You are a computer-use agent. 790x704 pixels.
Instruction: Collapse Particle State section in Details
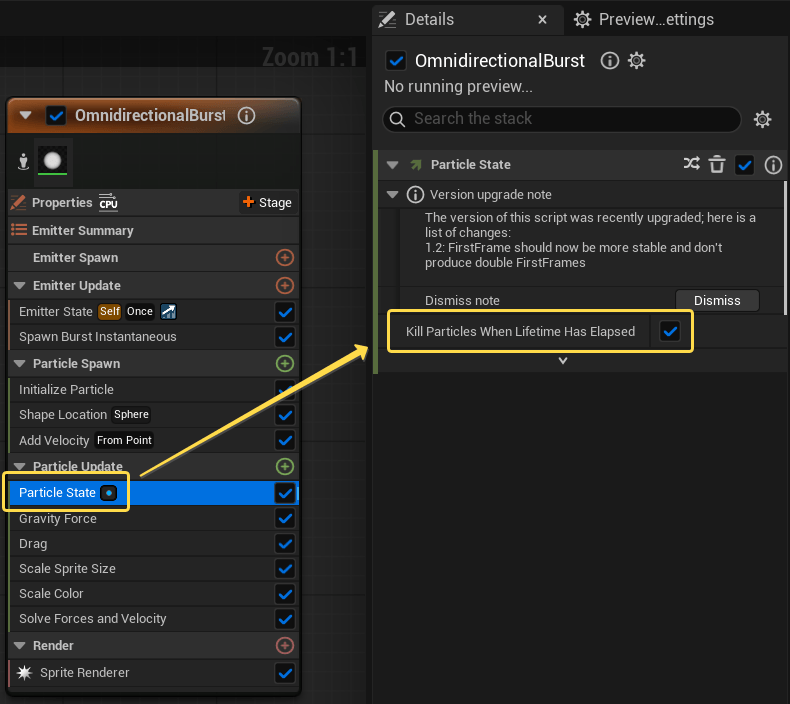click(x=392, y=165)
